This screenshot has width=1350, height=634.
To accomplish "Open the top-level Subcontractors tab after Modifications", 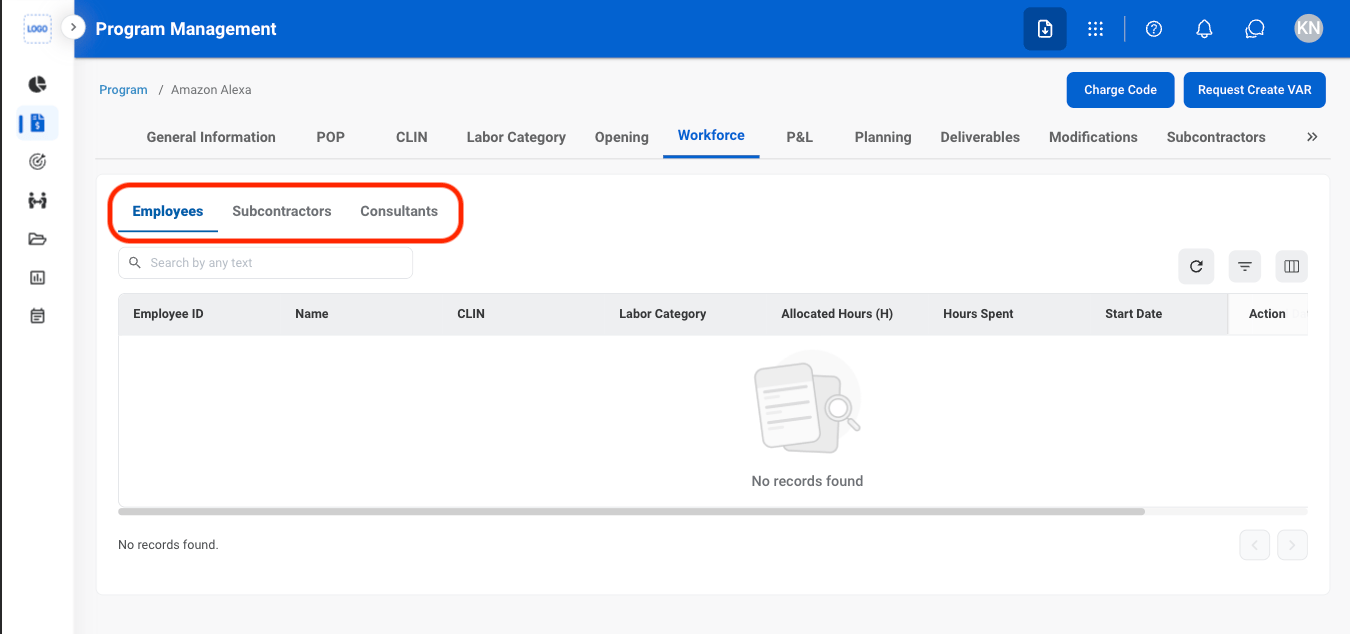I will pyautogui.click(x=1216, y=137).
